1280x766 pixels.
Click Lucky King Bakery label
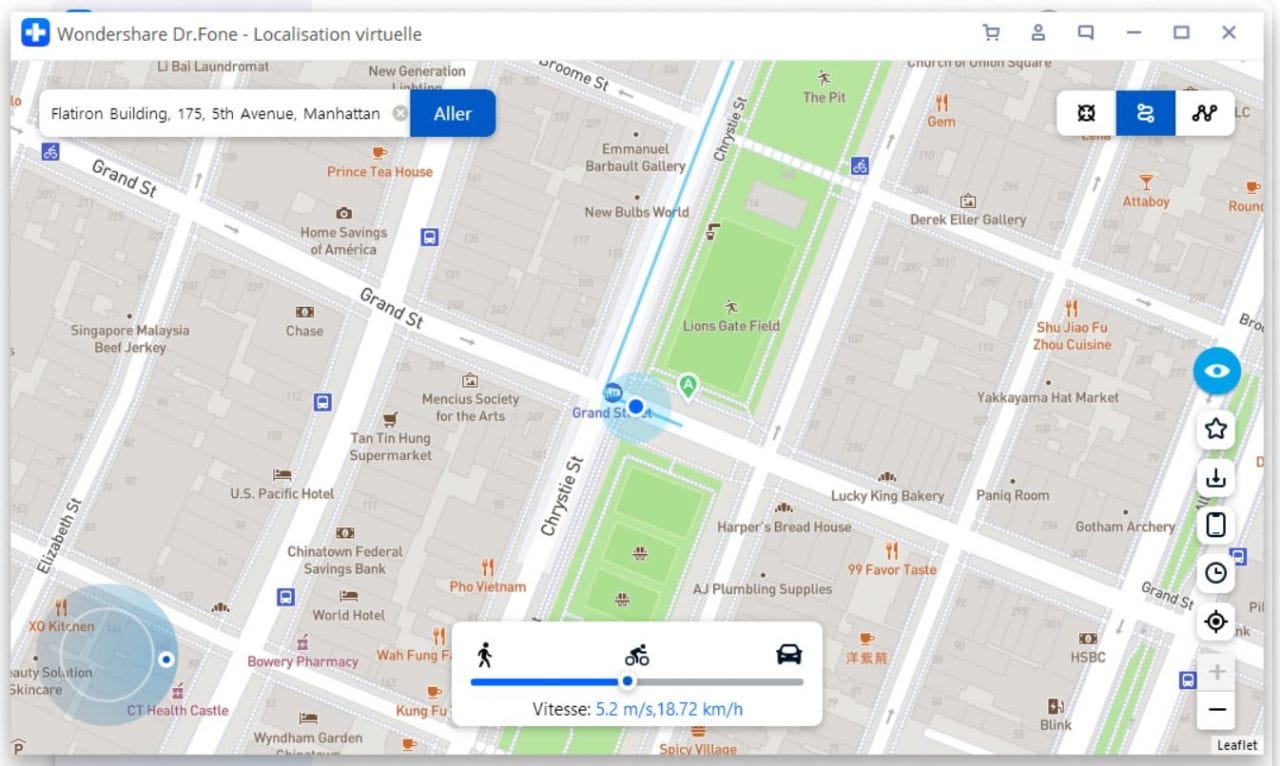887,495
